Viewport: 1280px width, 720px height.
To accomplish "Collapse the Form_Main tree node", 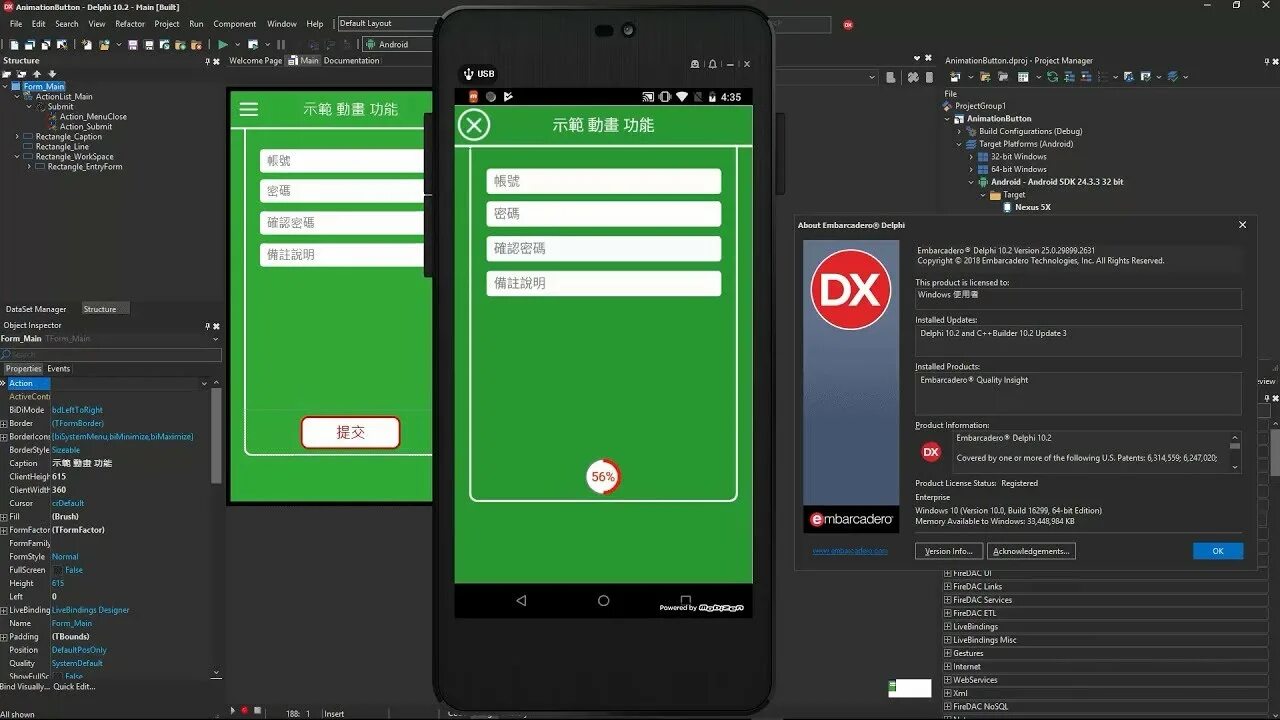I will click(x=4, y=86).
